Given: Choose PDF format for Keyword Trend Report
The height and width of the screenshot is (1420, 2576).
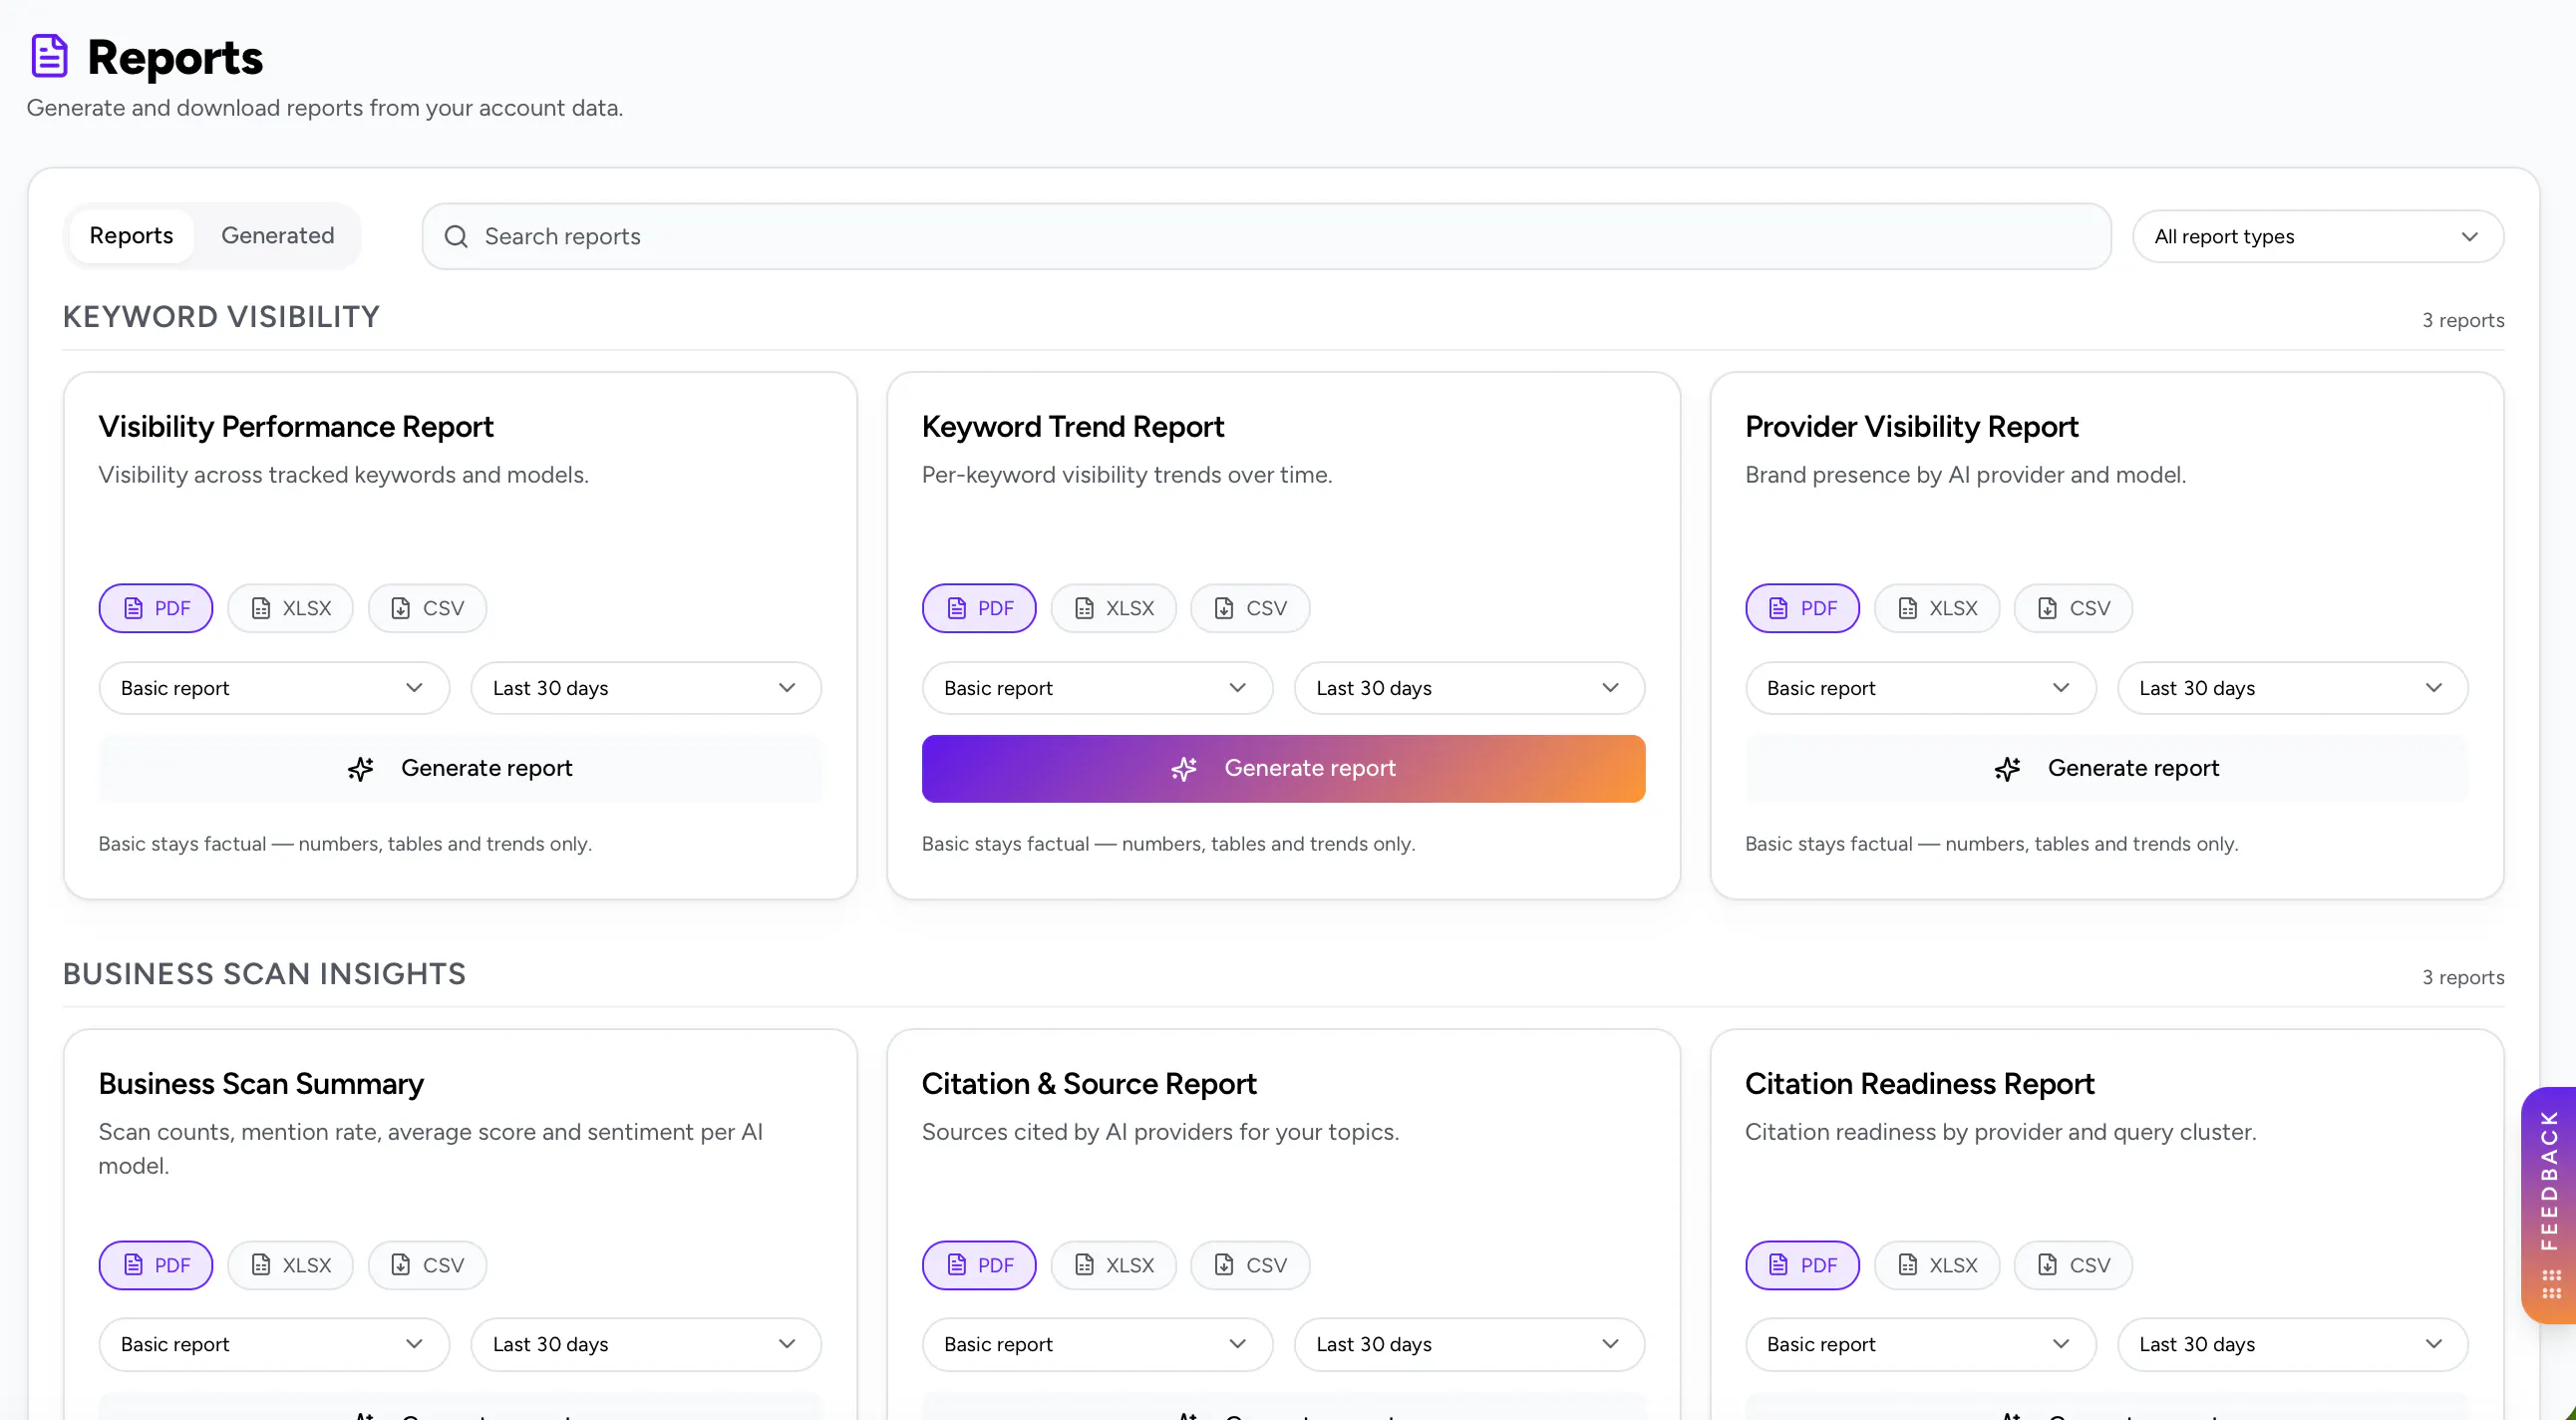Looking at the screenshot, I should [x=979, y=608].
